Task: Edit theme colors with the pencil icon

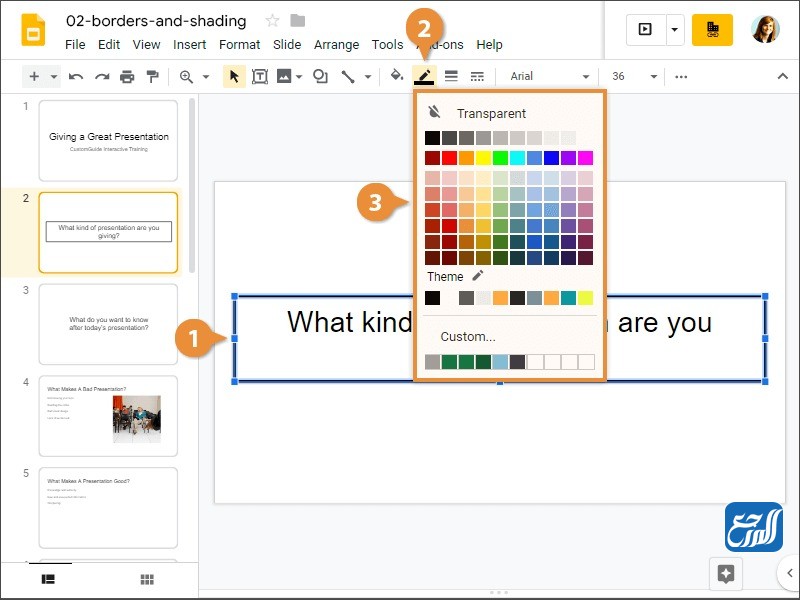Action: 478,276
